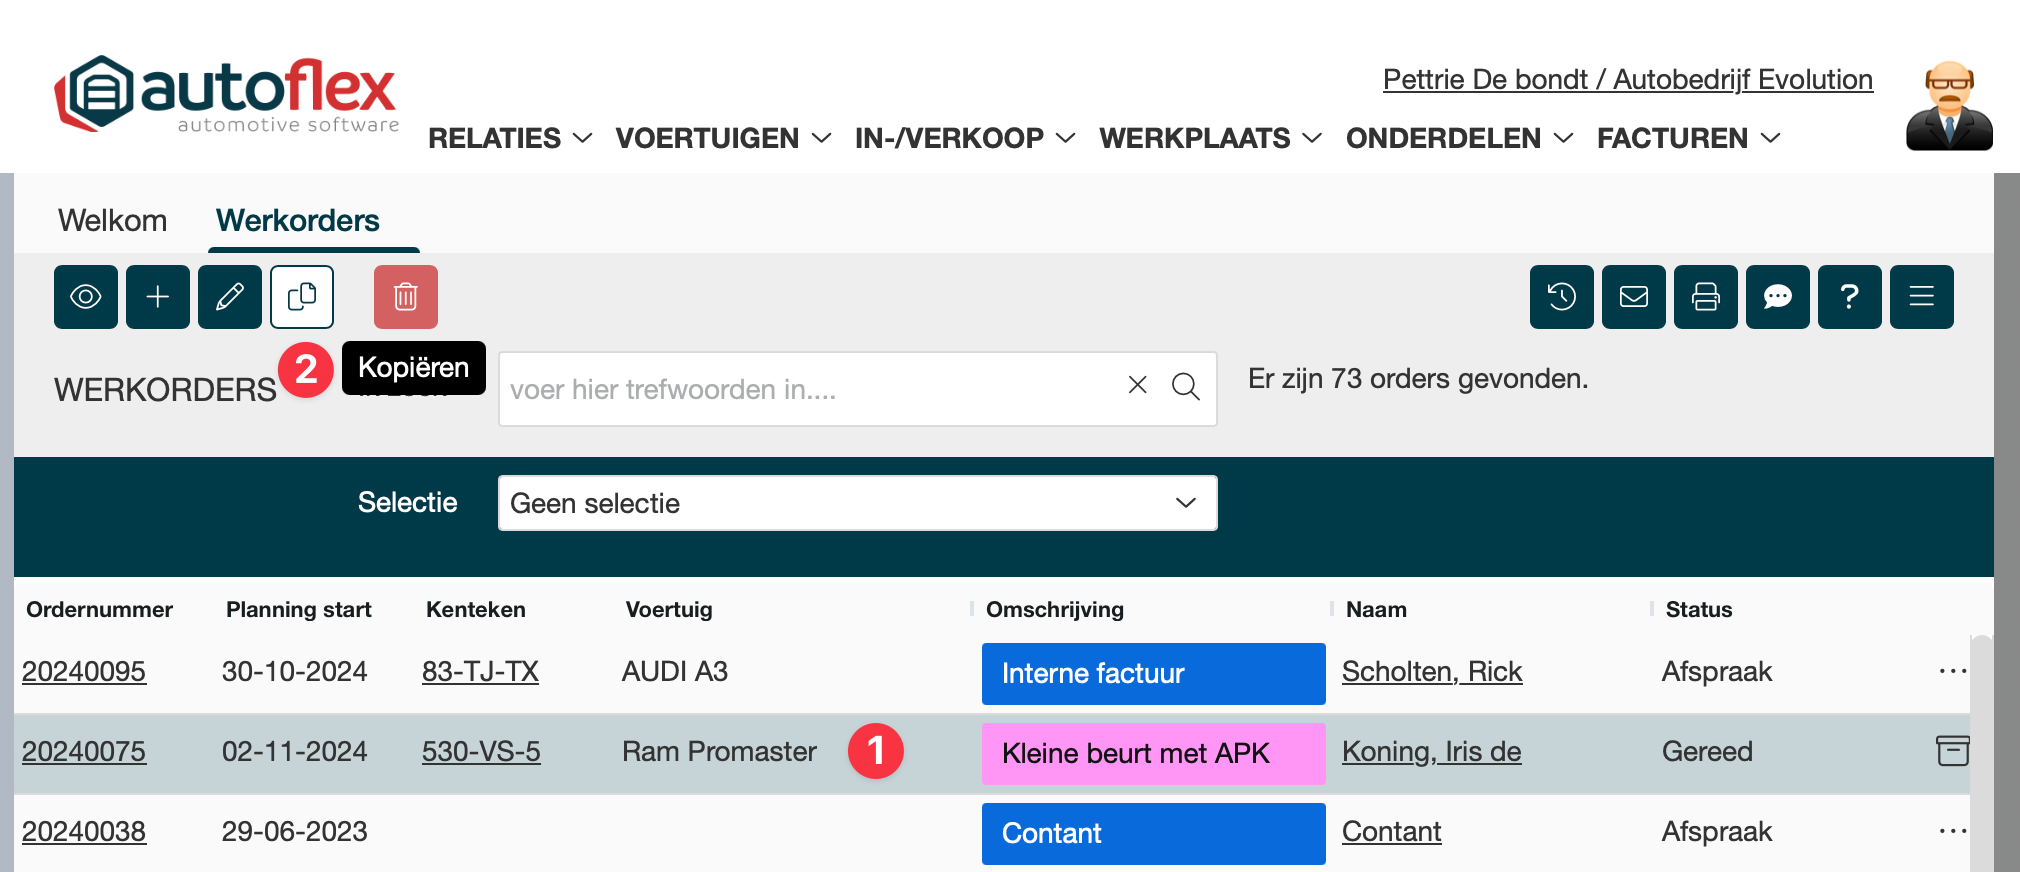Expand the FACTUREN menu

1688,138
